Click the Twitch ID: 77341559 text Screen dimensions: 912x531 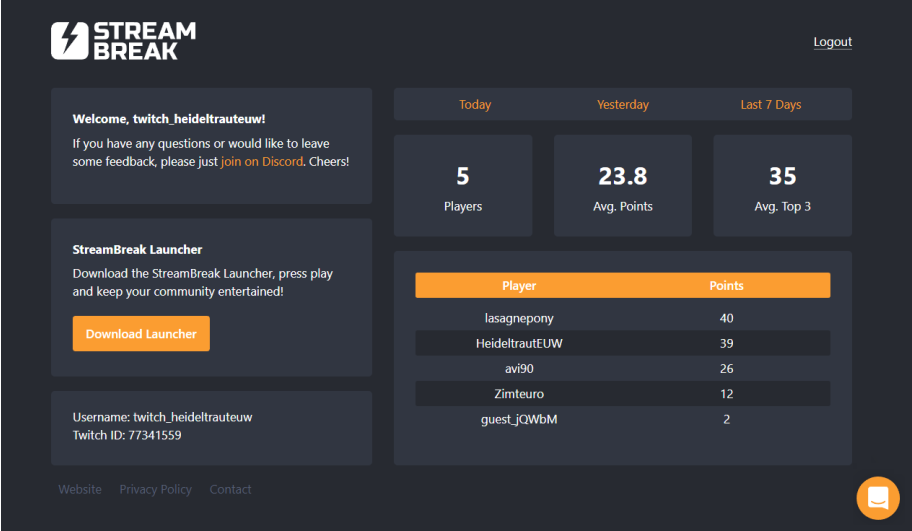(x=127, y=435)
